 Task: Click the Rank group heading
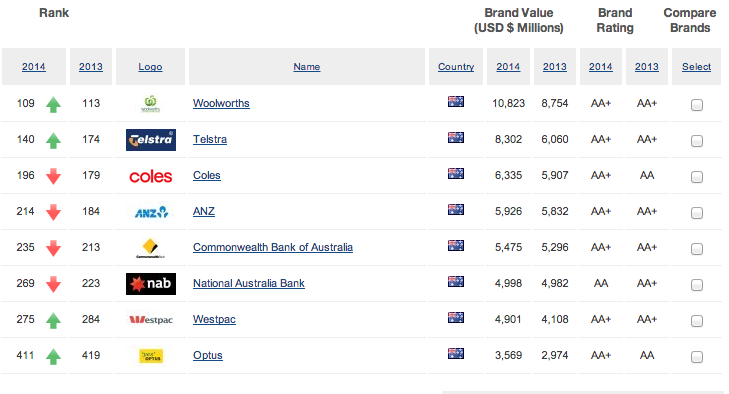coord(54,13)
